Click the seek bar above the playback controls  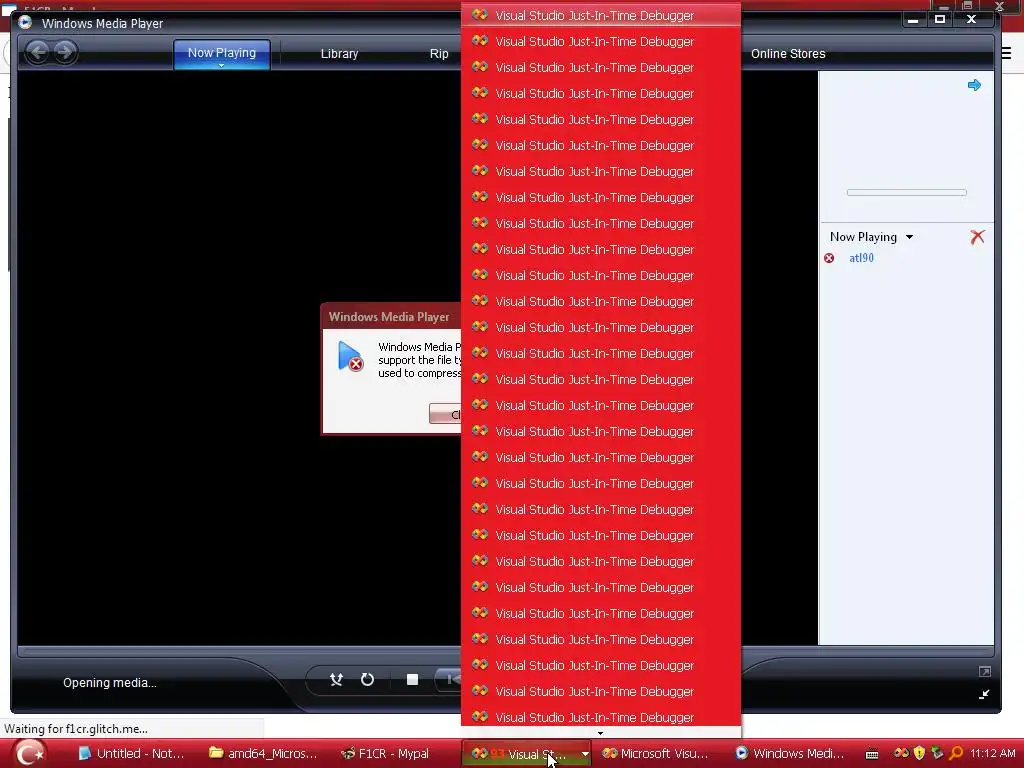[x=239, y=651]
